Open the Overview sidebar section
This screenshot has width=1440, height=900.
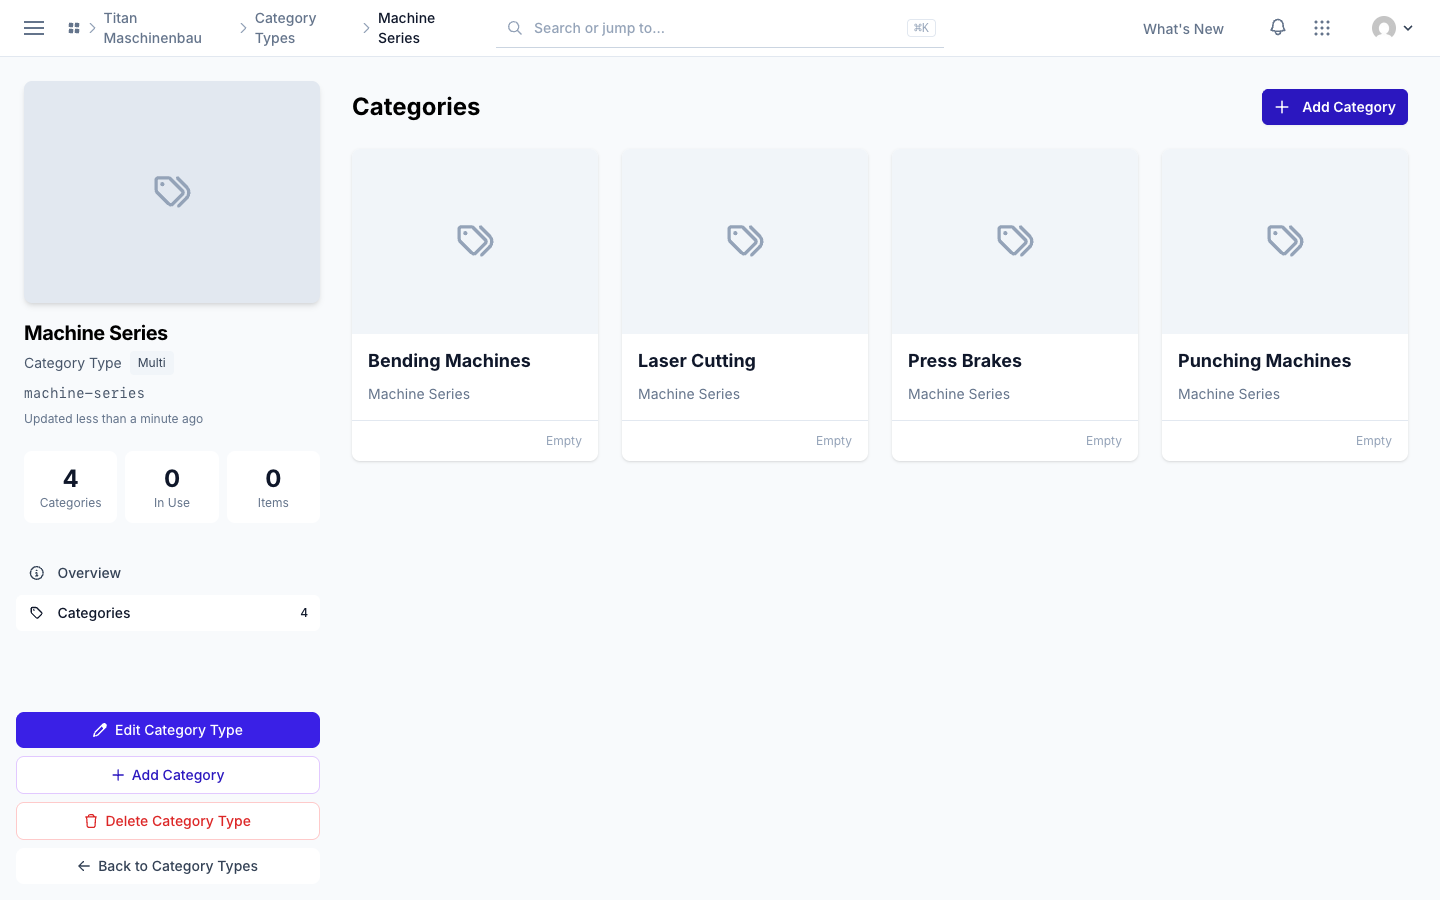pyautogui.click(x=168, y=573)
